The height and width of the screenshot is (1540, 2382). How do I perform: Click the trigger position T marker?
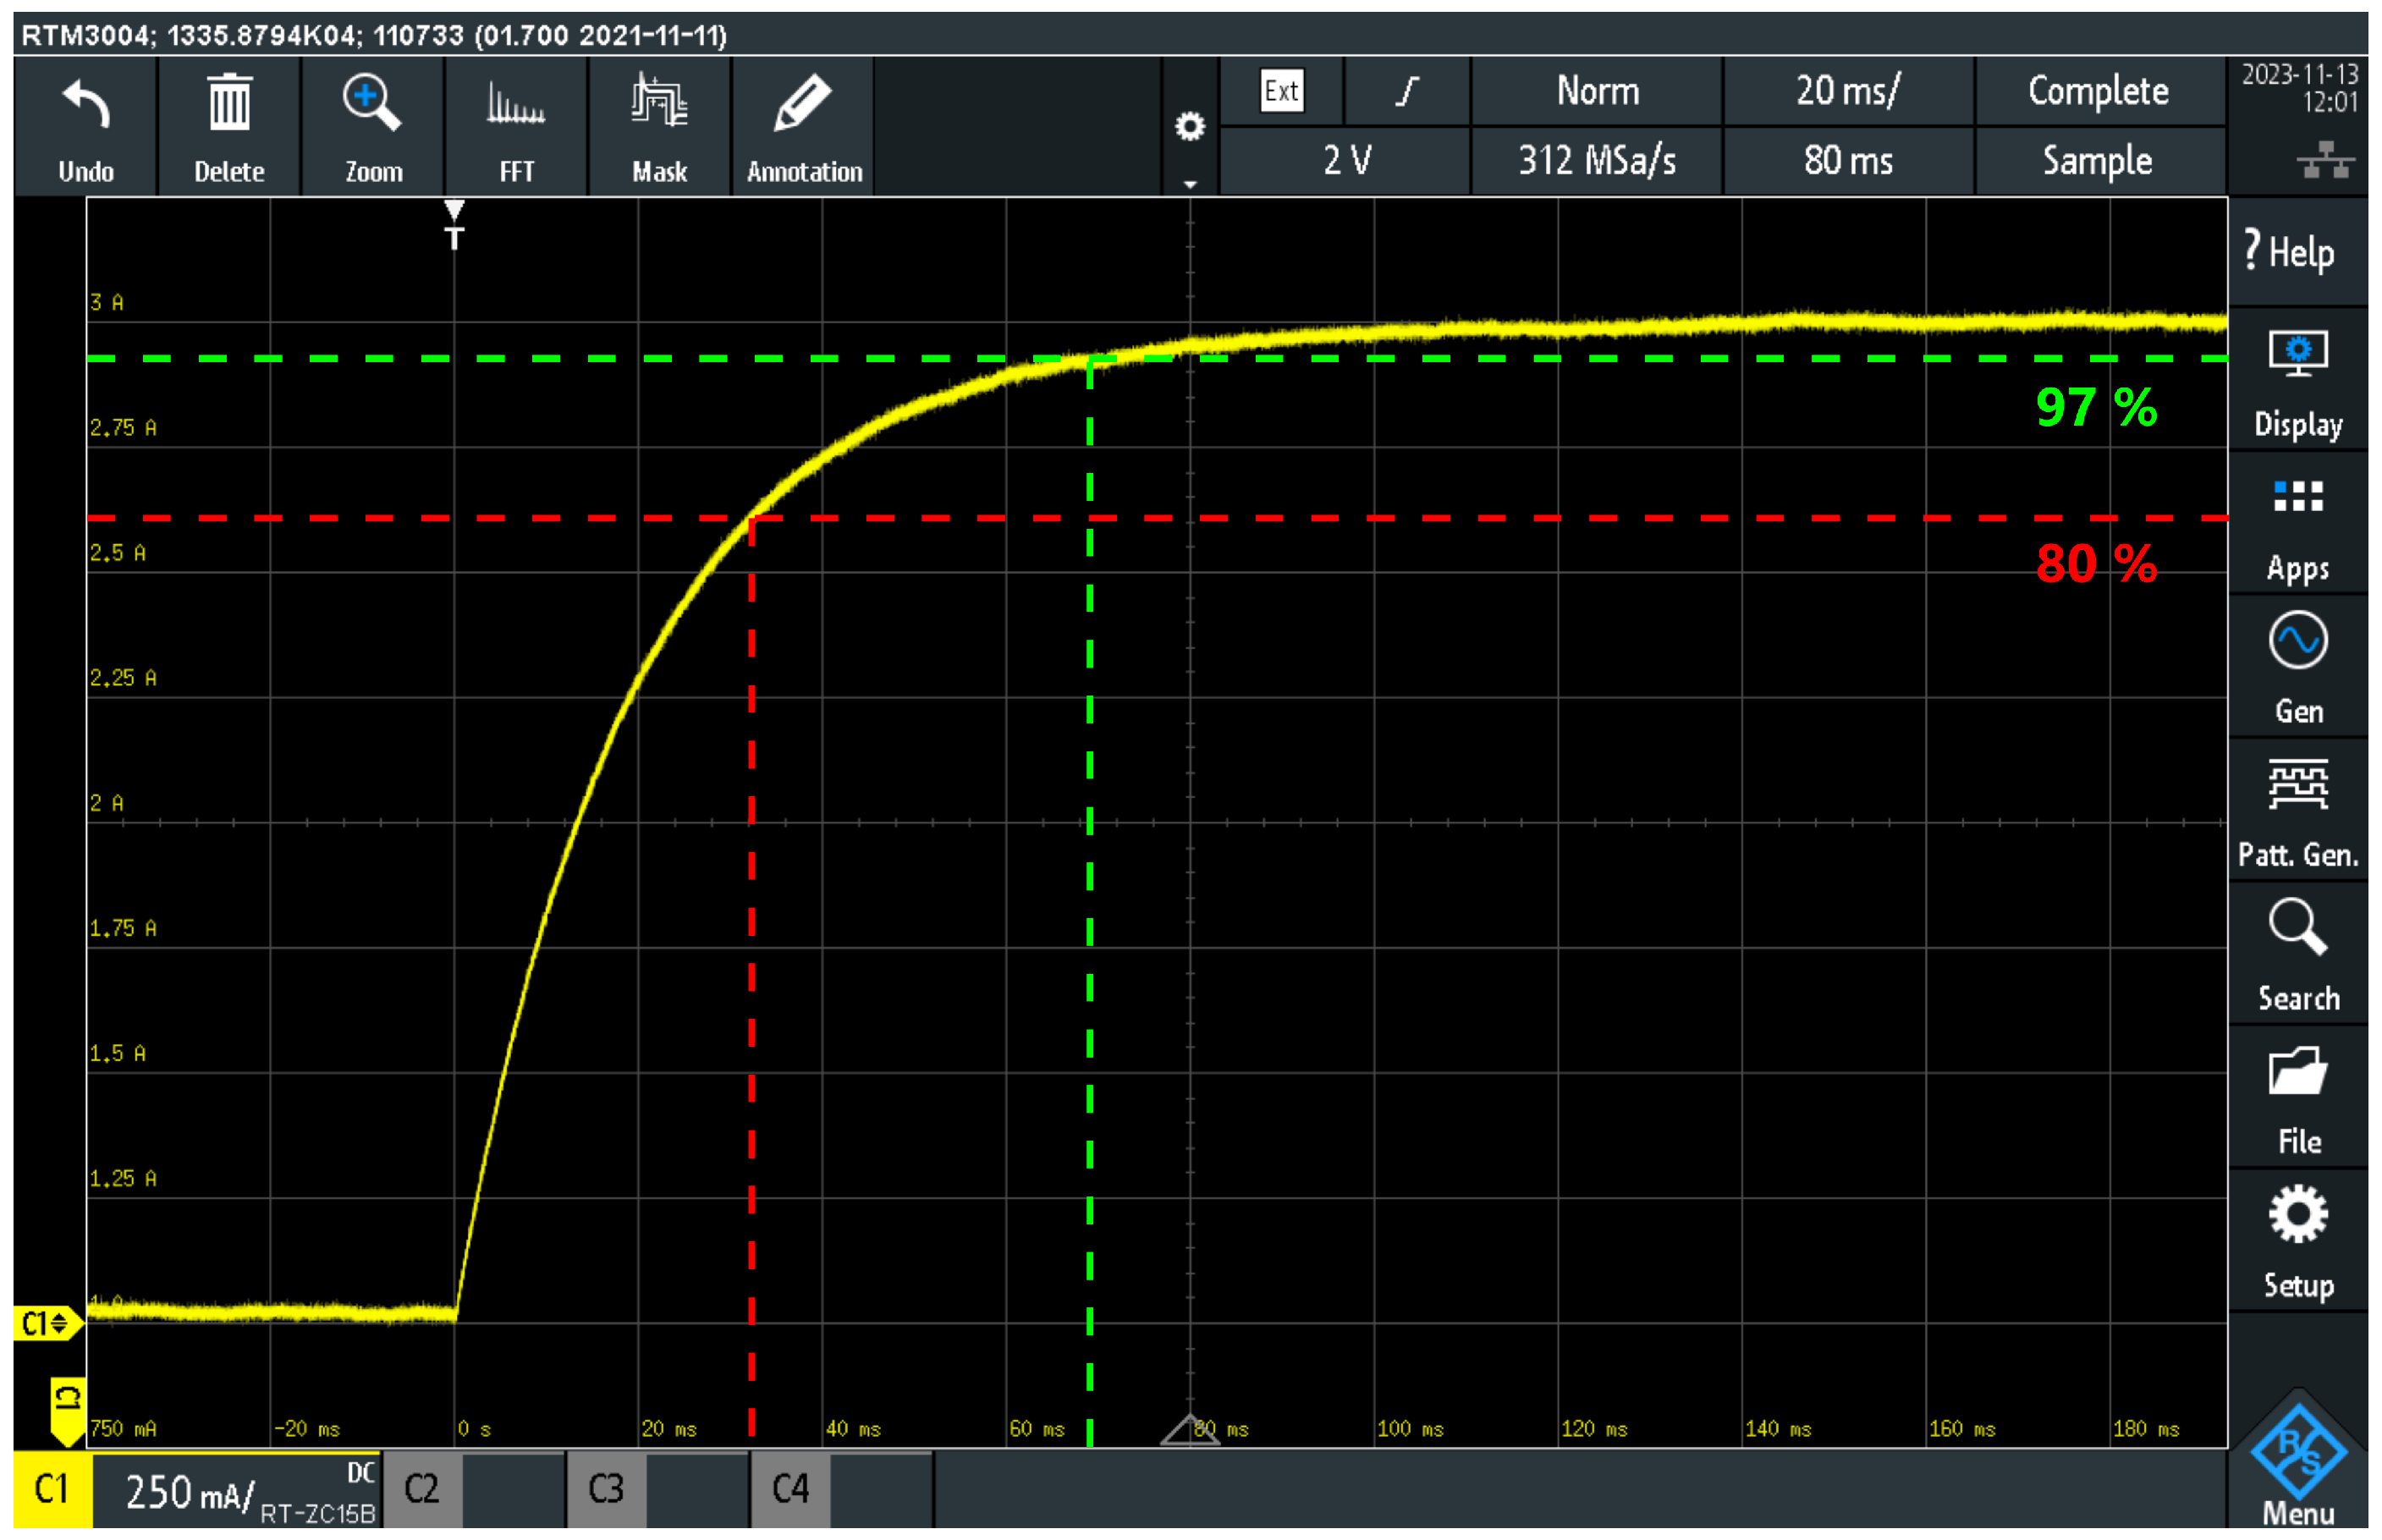(x=454, y=226)
